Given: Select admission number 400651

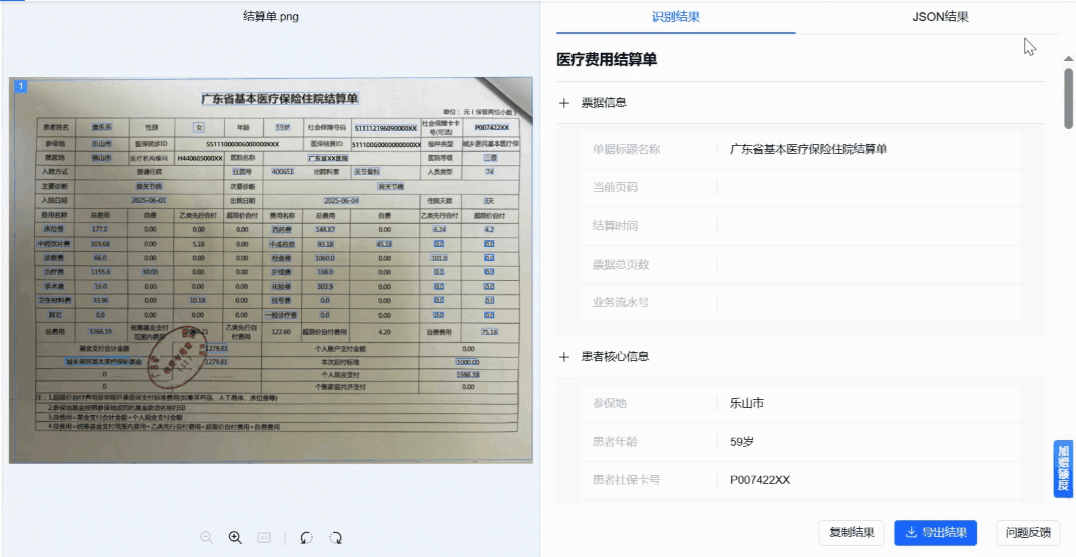Looking at the screenshot, I should pyautogui.click(x=283, y=171).
